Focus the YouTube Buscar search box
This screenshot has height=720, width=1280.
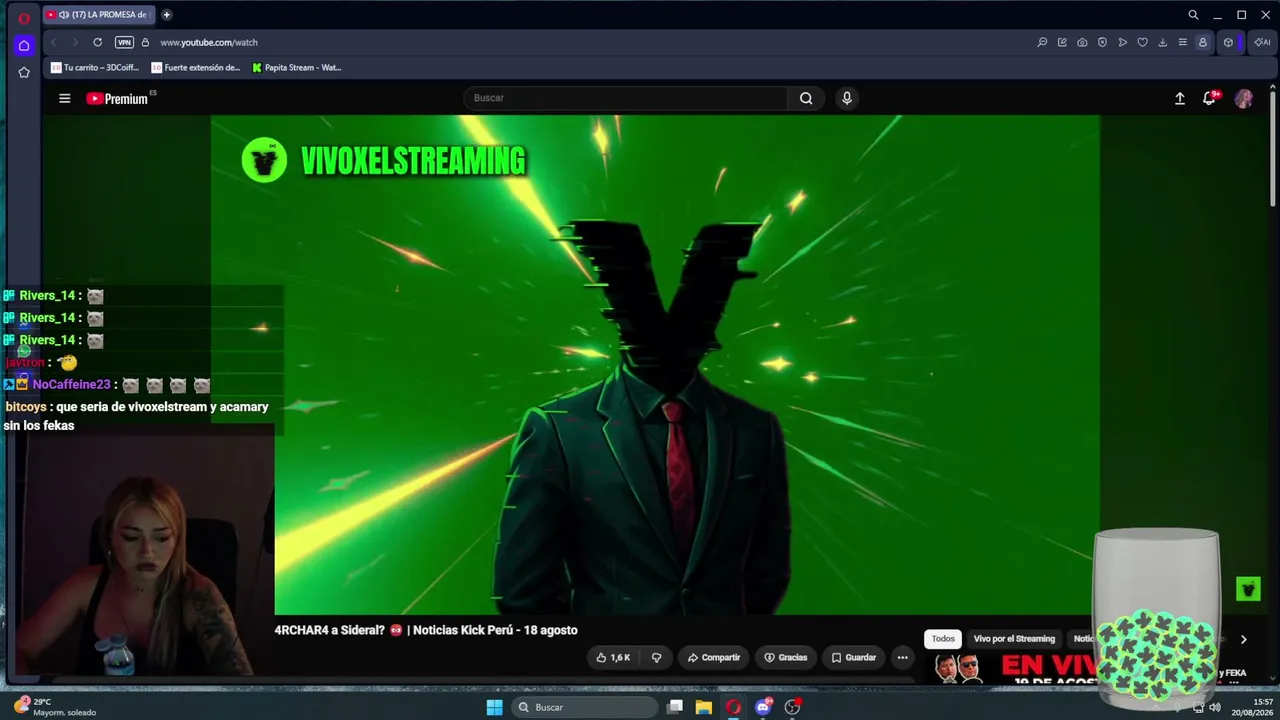coord(626,98)
